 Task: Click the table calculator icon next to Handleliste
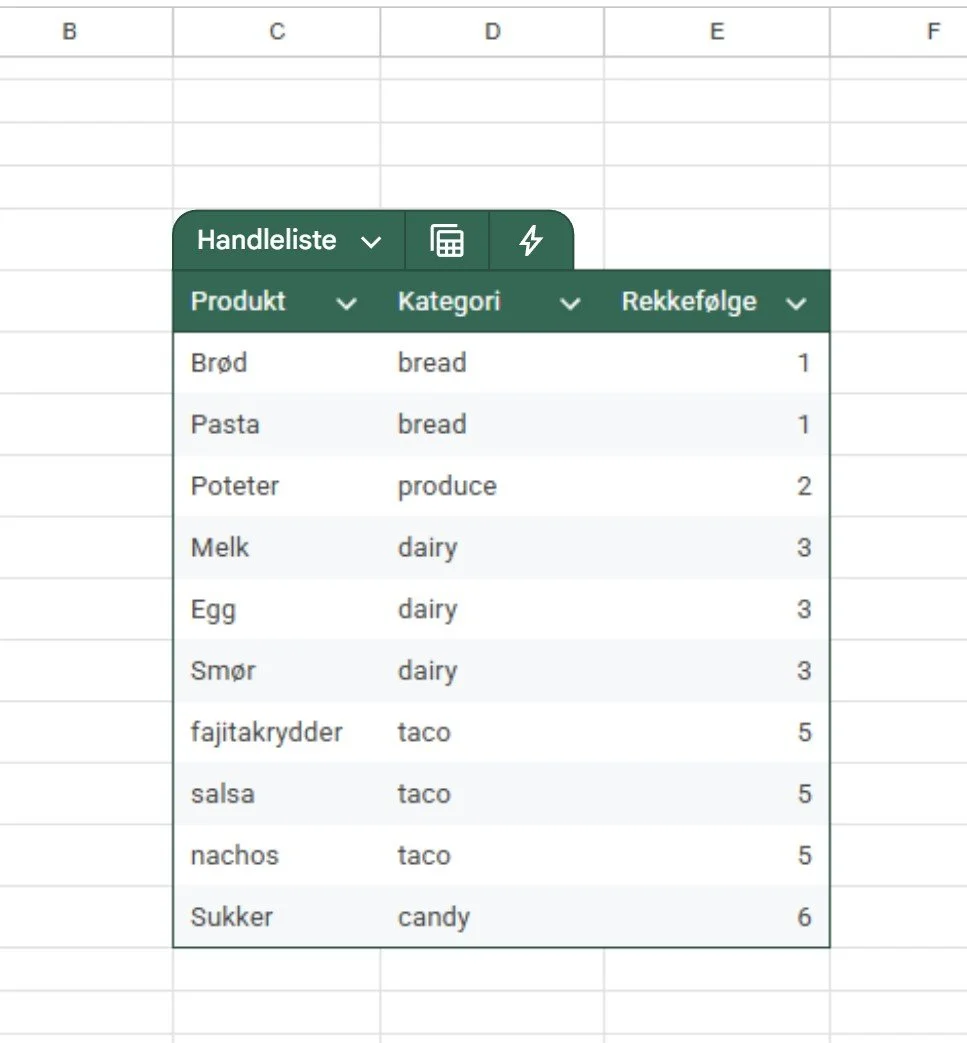[x=447, y=240]
